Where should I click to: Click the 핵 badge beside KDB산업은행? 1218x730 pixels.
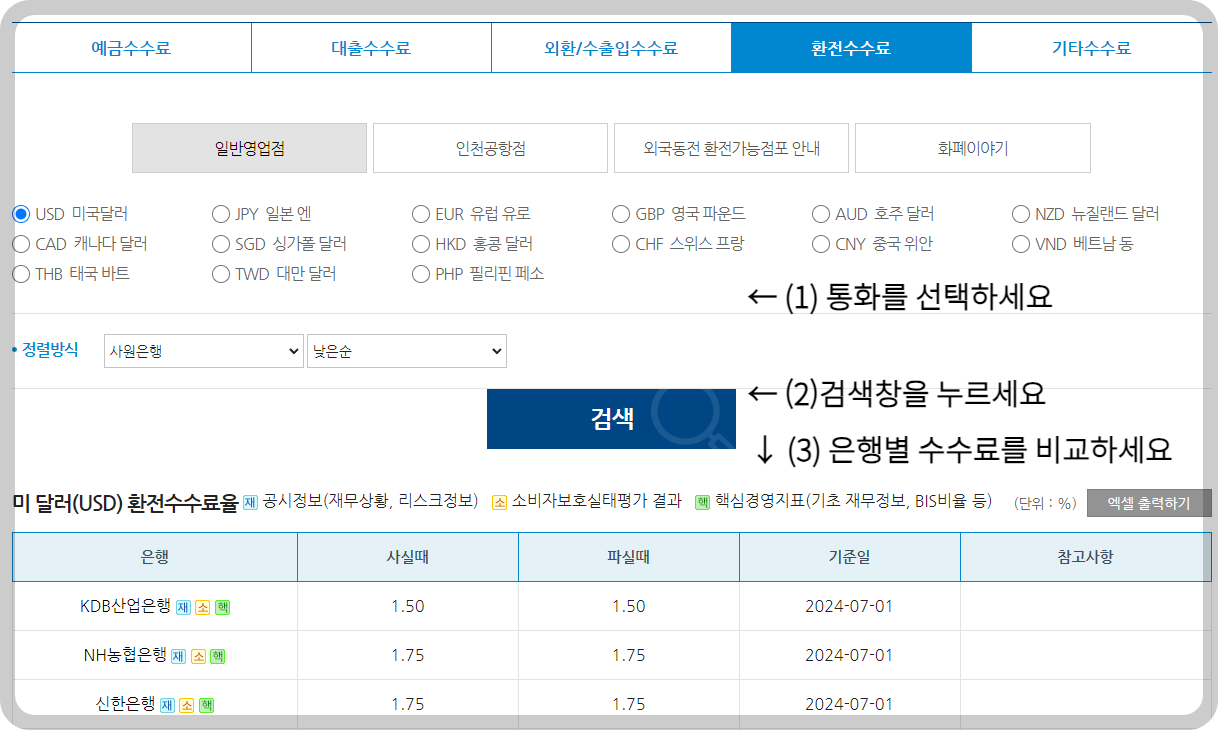click(x=221, y=607)
